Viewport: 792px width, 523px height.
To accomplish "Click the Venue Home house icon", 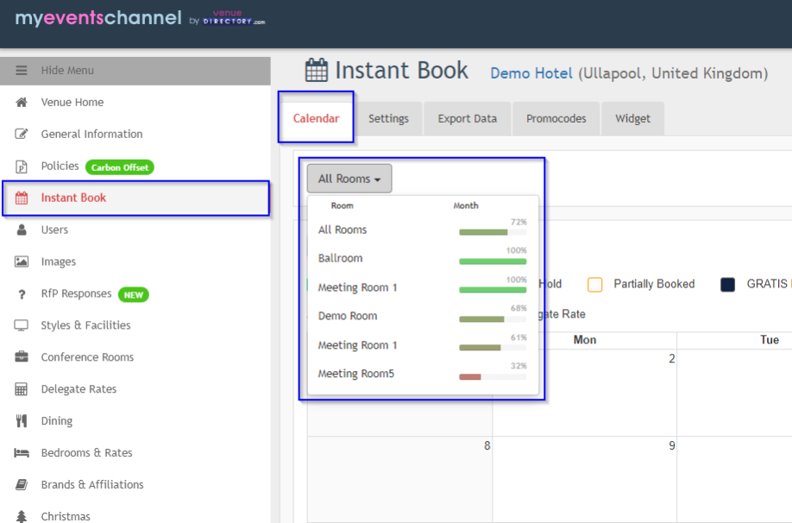I will (x=21, y=102).
